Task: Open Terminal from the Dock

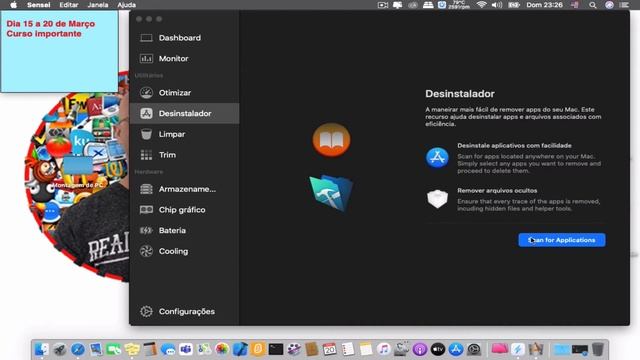Action: (276, 349)
